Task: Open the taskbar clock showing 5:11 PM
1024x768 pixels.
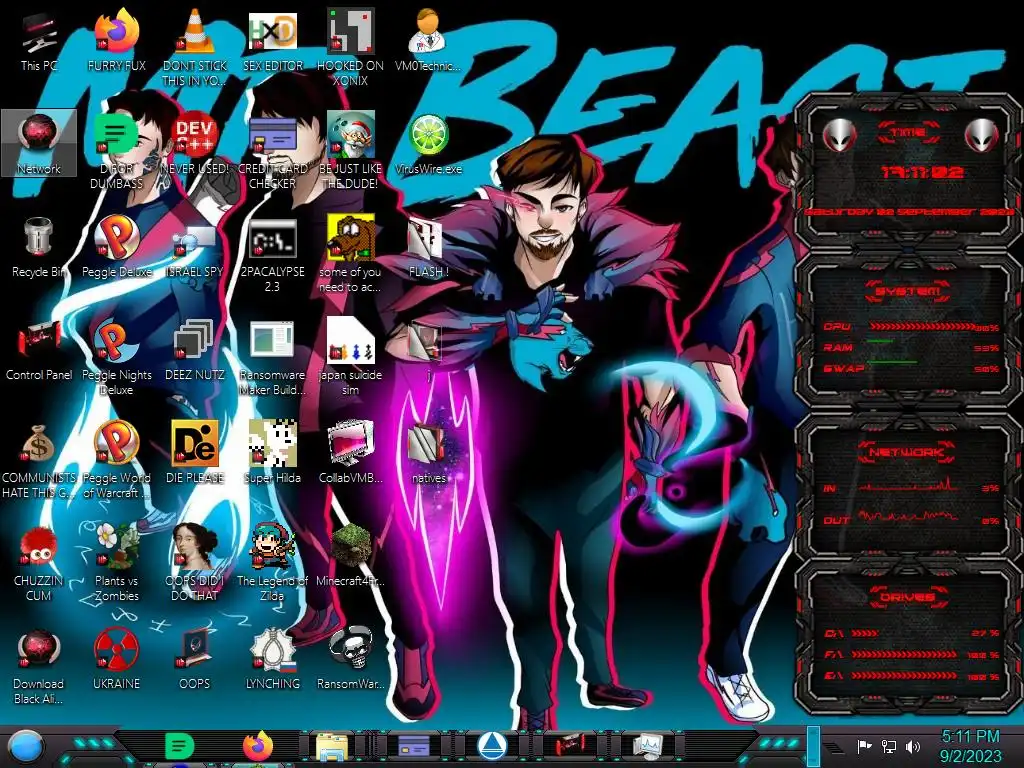Action: point(970,746)
